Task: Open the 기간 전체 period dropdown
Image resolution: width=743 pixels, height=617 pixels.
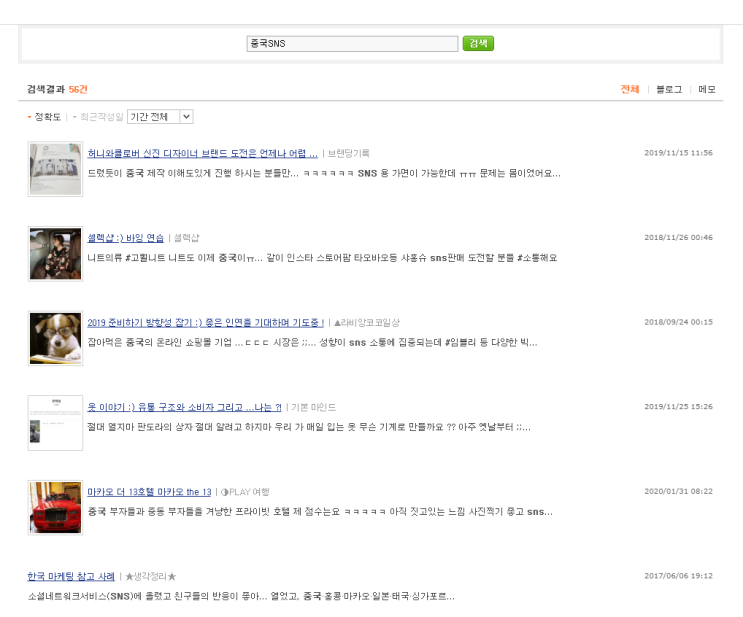Action: tap(160, 117)
